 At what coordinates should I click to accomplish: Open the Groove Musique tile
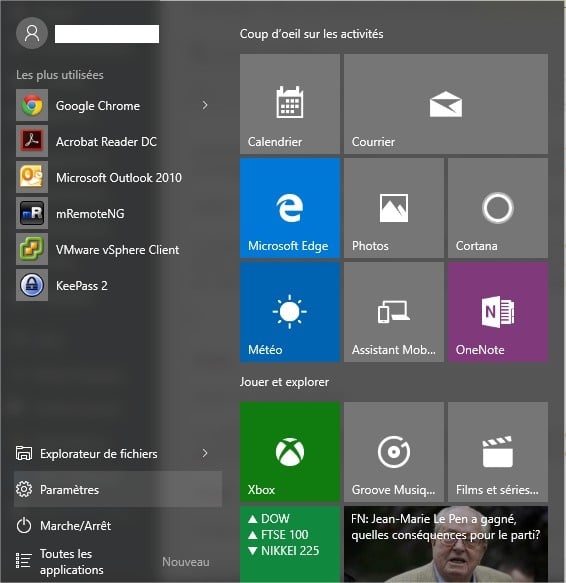394,452
